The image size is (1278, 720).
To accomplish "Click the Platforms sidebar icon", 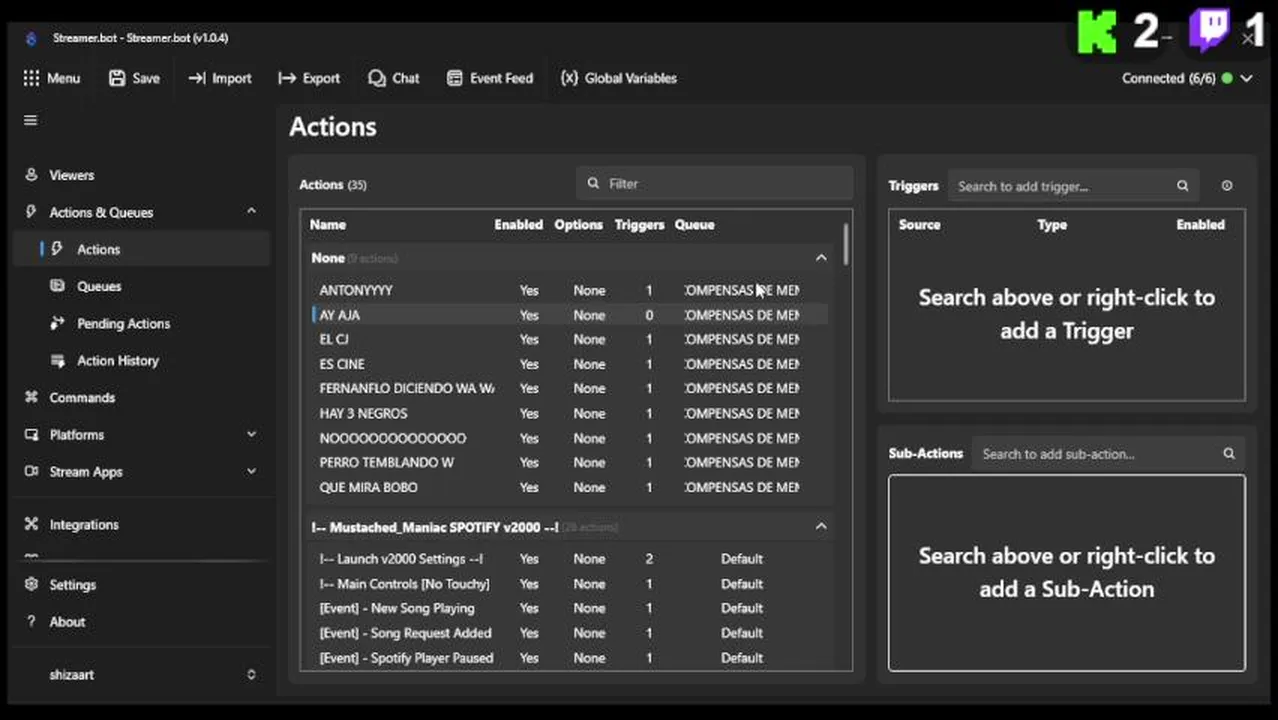I will pyautogui.click(x=31, y=434).
